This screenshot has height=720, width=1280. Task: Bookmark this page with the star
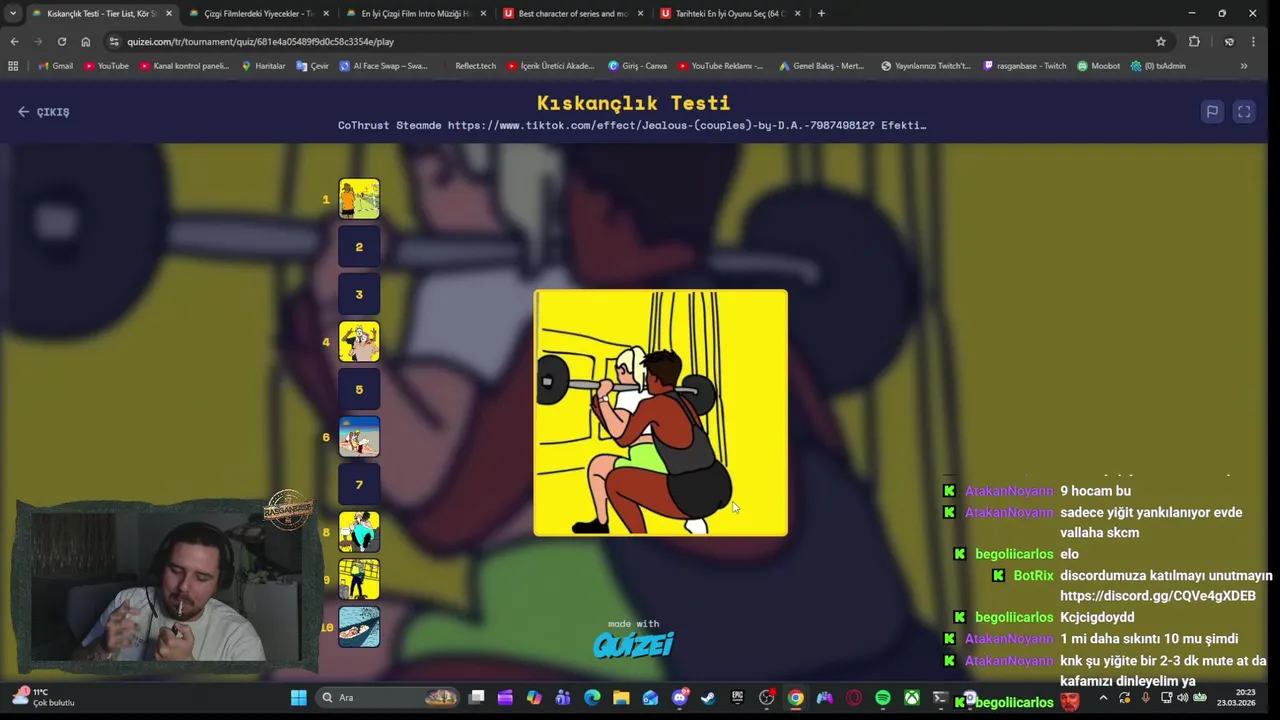tap(1161, 41)
